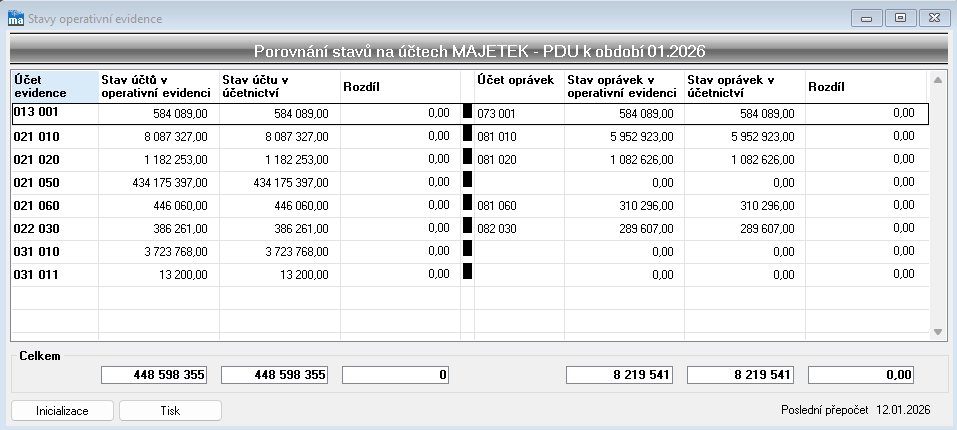The image size is (957, 430).
Task: Click the 13 200,00 účetnictví cell
Action: (x=280, y=274)
